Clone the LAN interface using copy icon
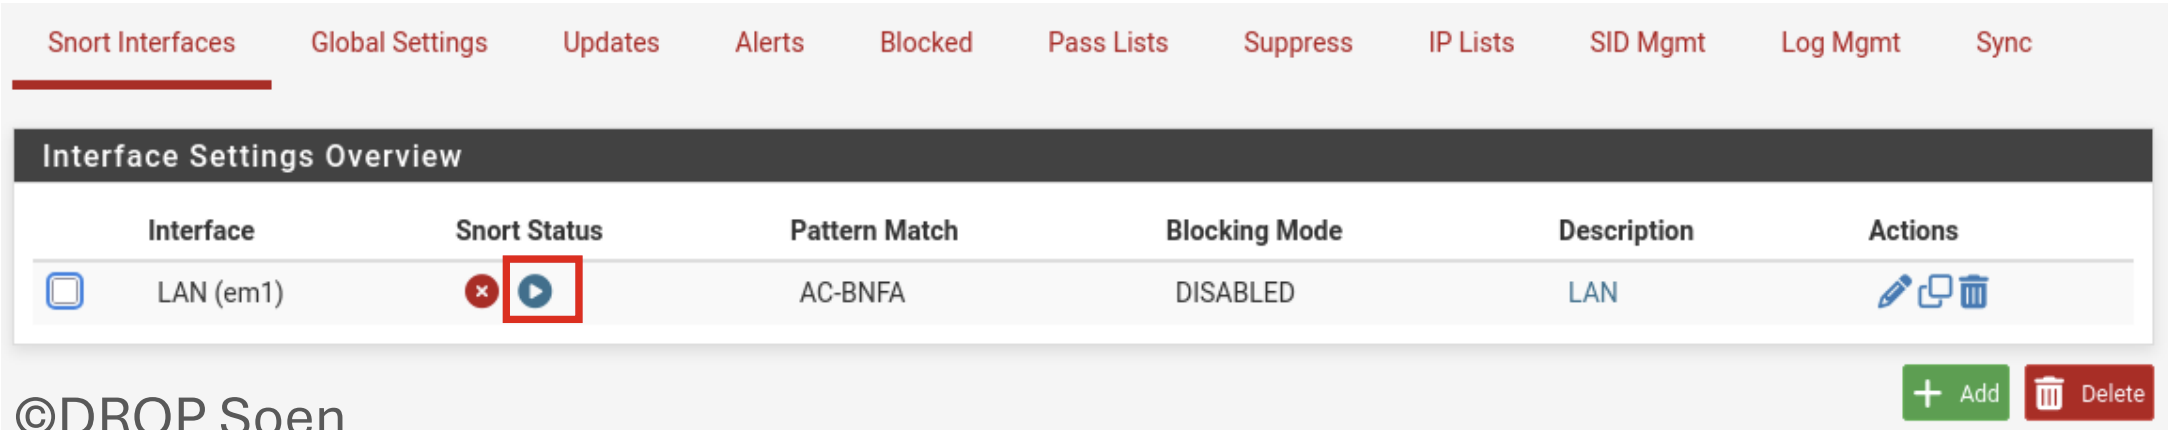The image size is (2168, 430). 1934,291
